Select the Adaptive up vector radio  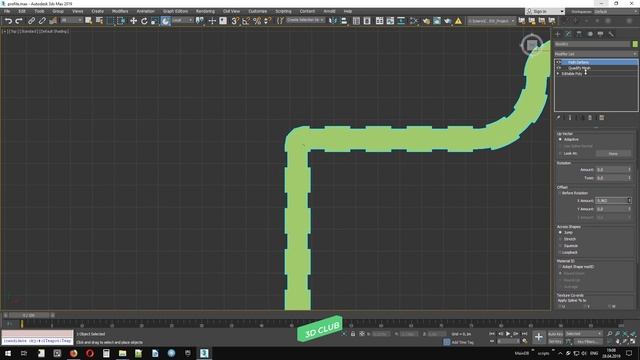pos(560,140)
